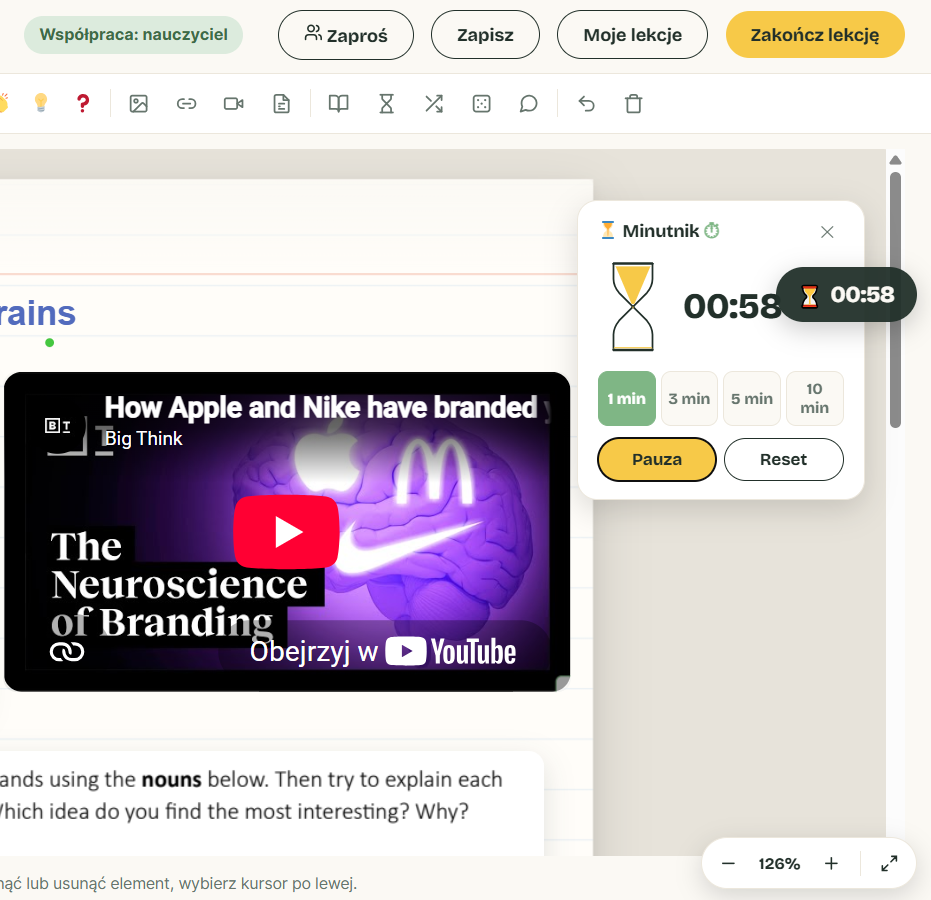Click the shuffle arrows icon
The image size is (931, 900).
434,104
